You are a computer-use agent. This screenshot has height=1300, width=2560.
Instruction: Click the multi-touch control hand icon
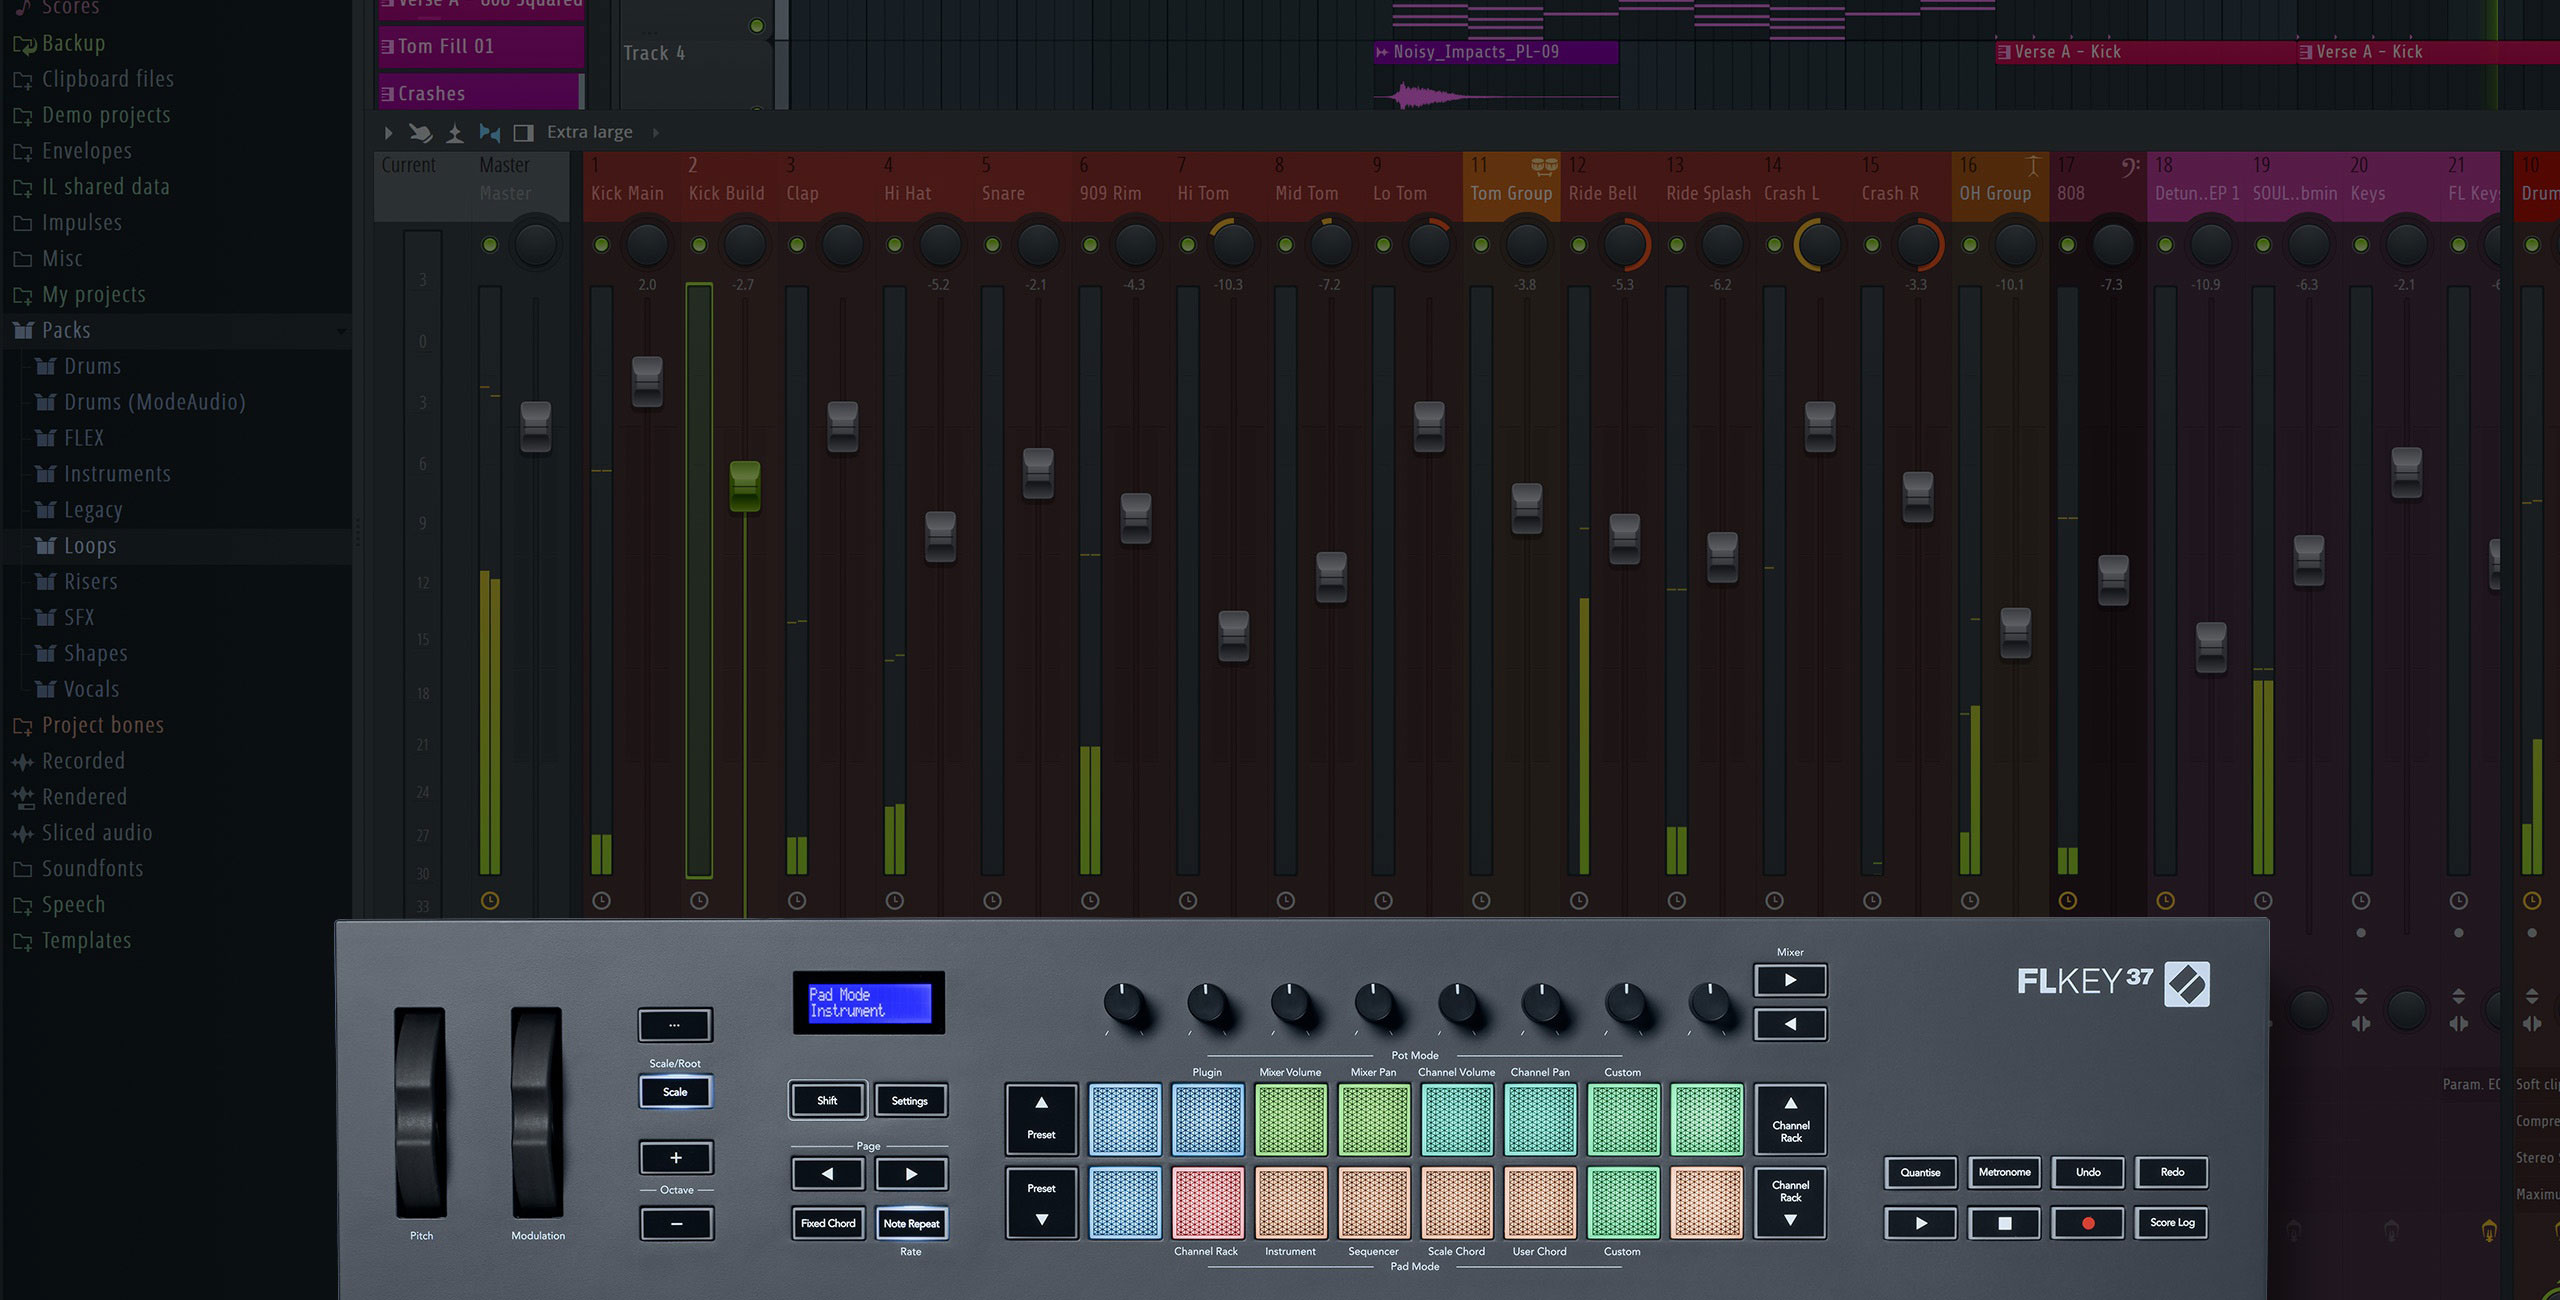421,132
